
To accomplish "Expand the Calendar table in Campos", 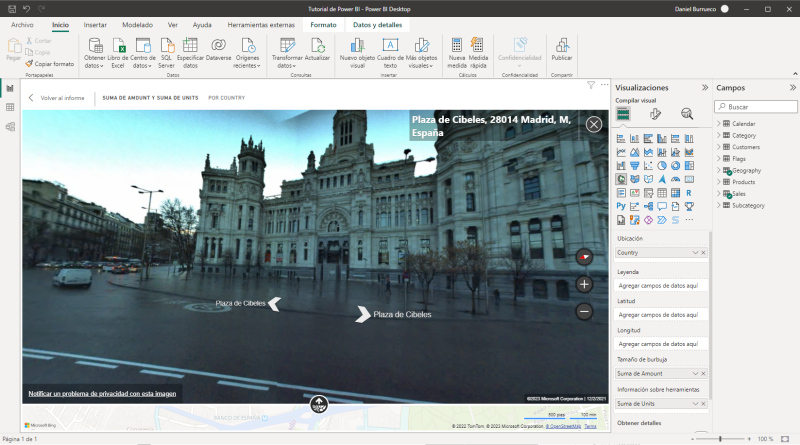I will point(718,123).
